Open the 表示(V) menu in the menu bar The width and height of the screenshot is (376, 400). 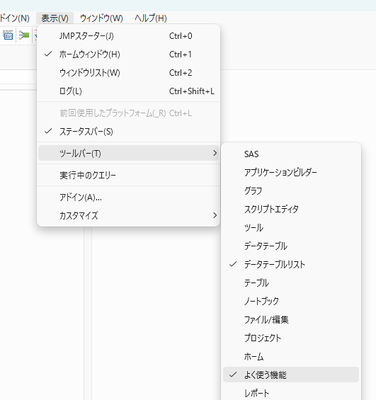point(55,18)
